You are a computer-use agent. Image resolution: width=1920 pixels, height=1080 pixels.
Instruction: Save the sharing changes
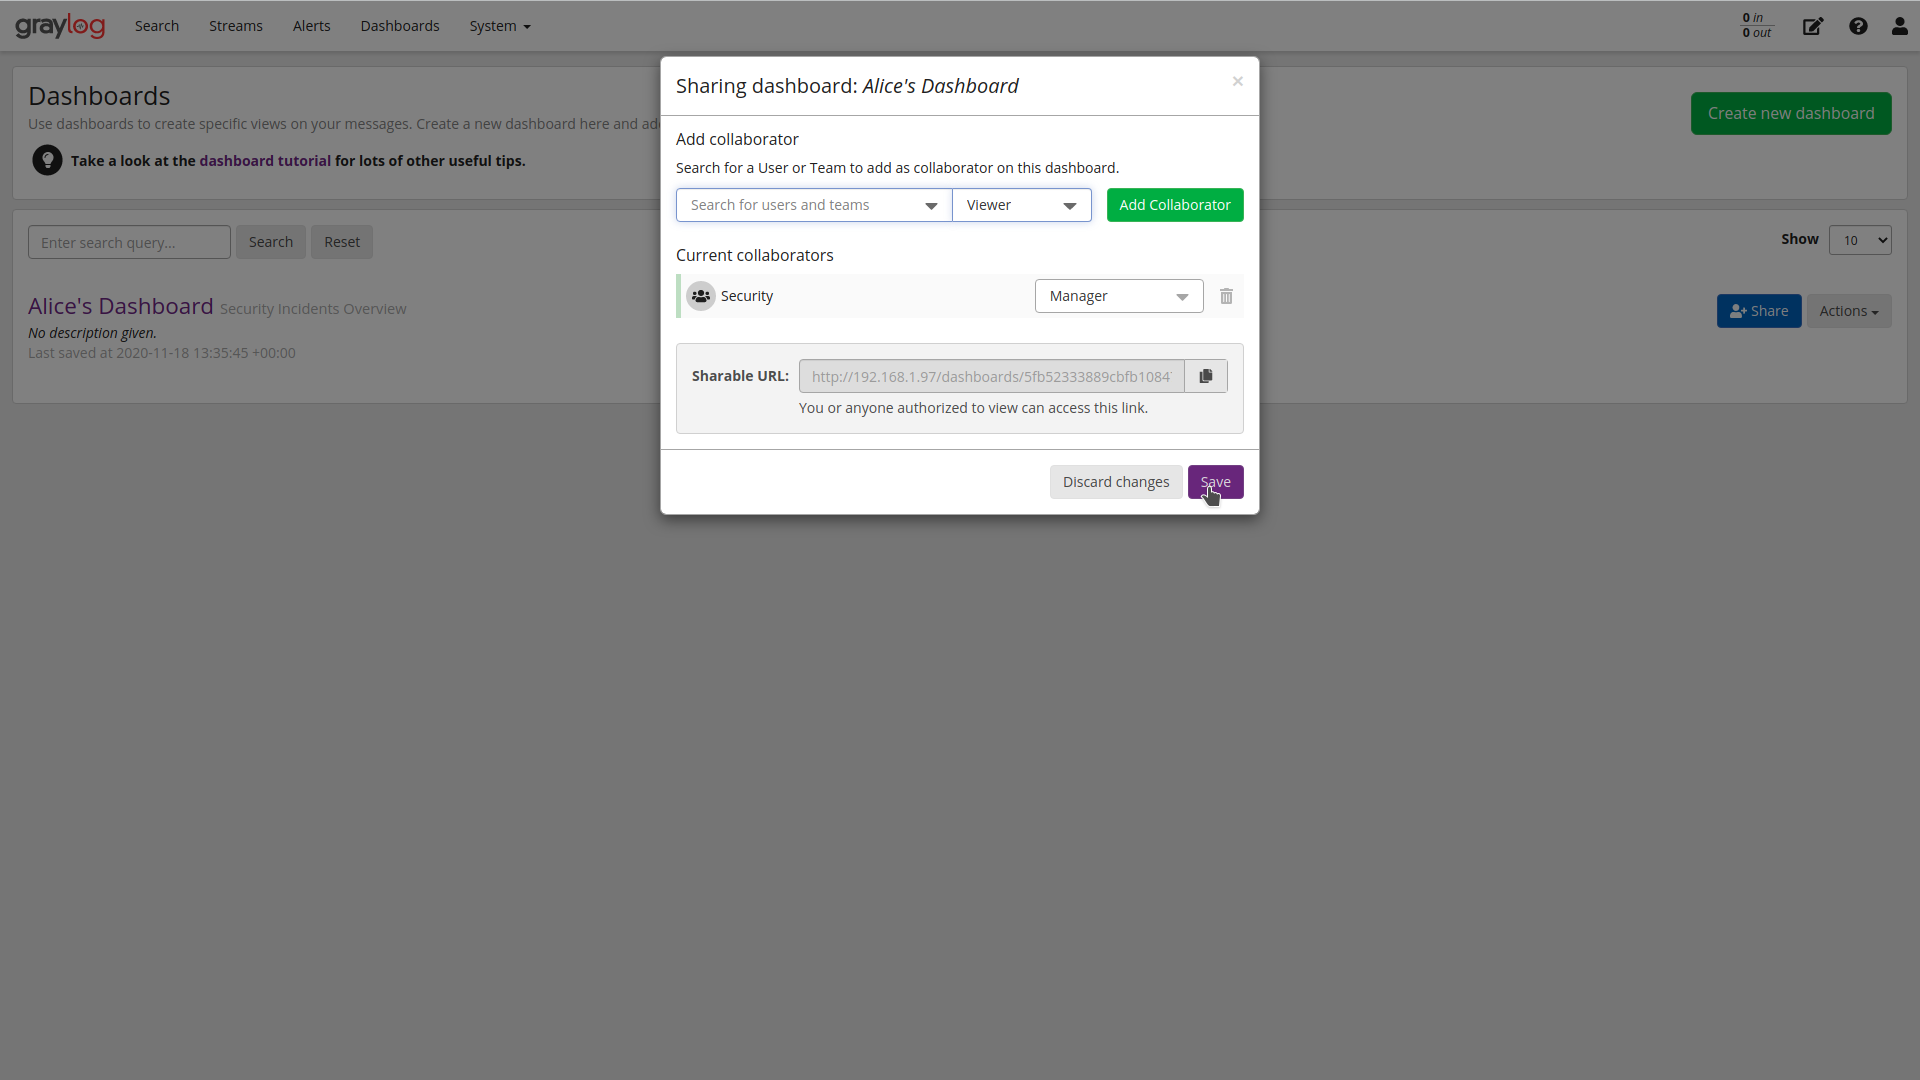point(1216,481)
